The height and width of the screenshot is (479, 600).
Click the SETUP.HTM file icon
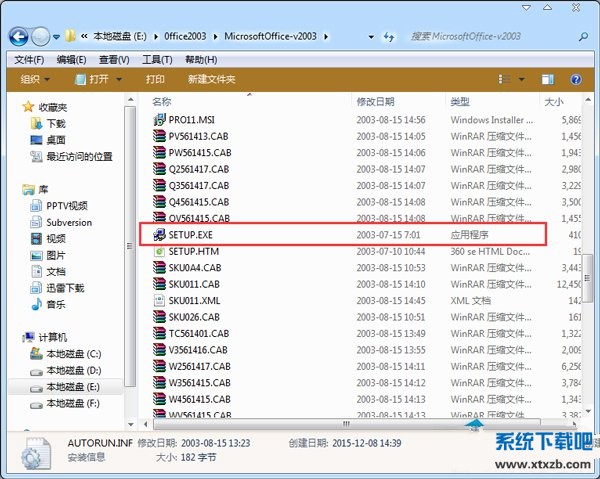160,251
